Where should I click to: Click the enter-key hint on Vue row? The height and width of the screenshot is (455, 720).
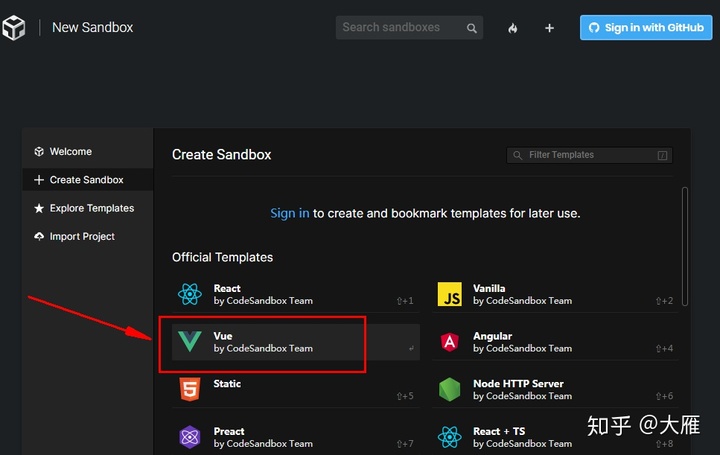[x=411, y=348]
